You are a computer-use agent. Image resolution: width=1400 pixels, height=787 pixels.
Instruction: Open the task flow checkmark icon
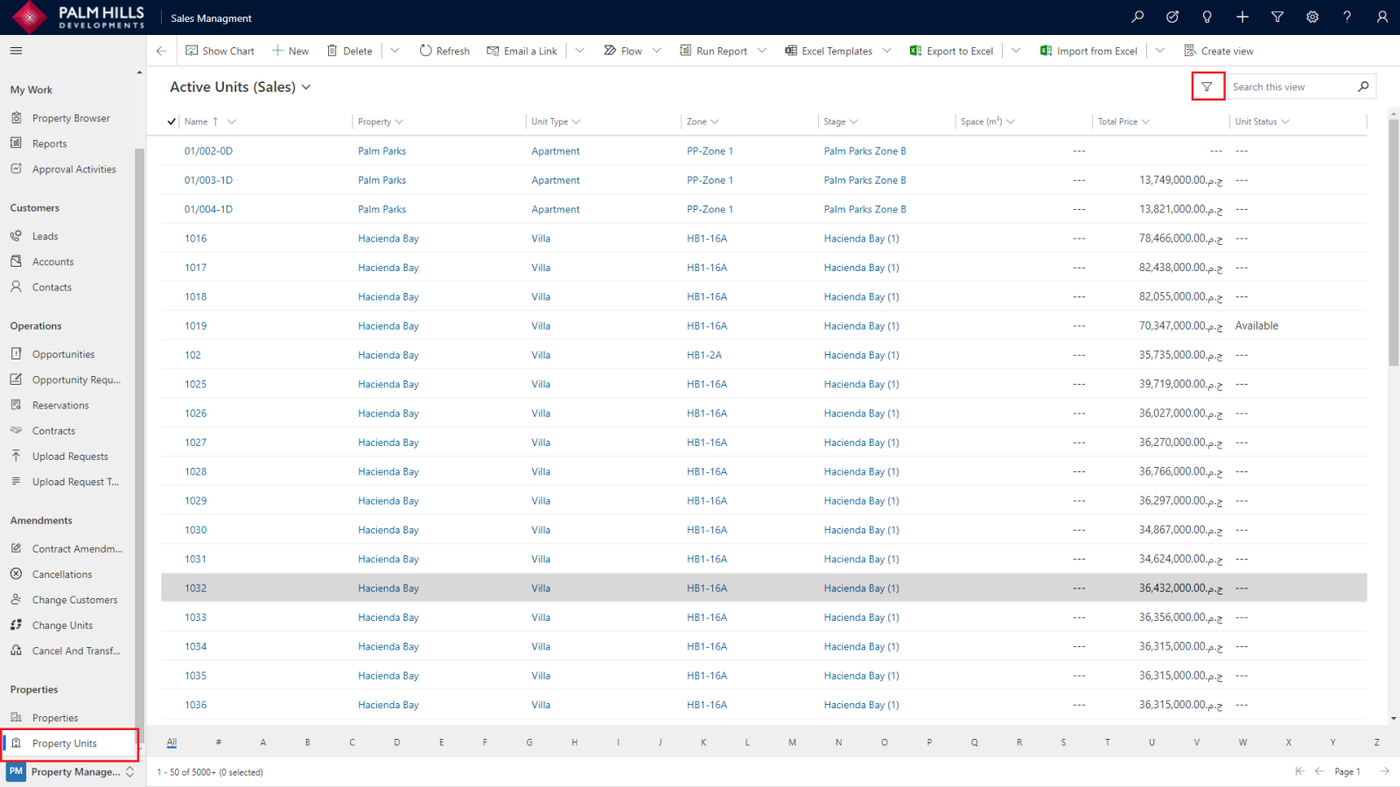(x=1172, y=17)
